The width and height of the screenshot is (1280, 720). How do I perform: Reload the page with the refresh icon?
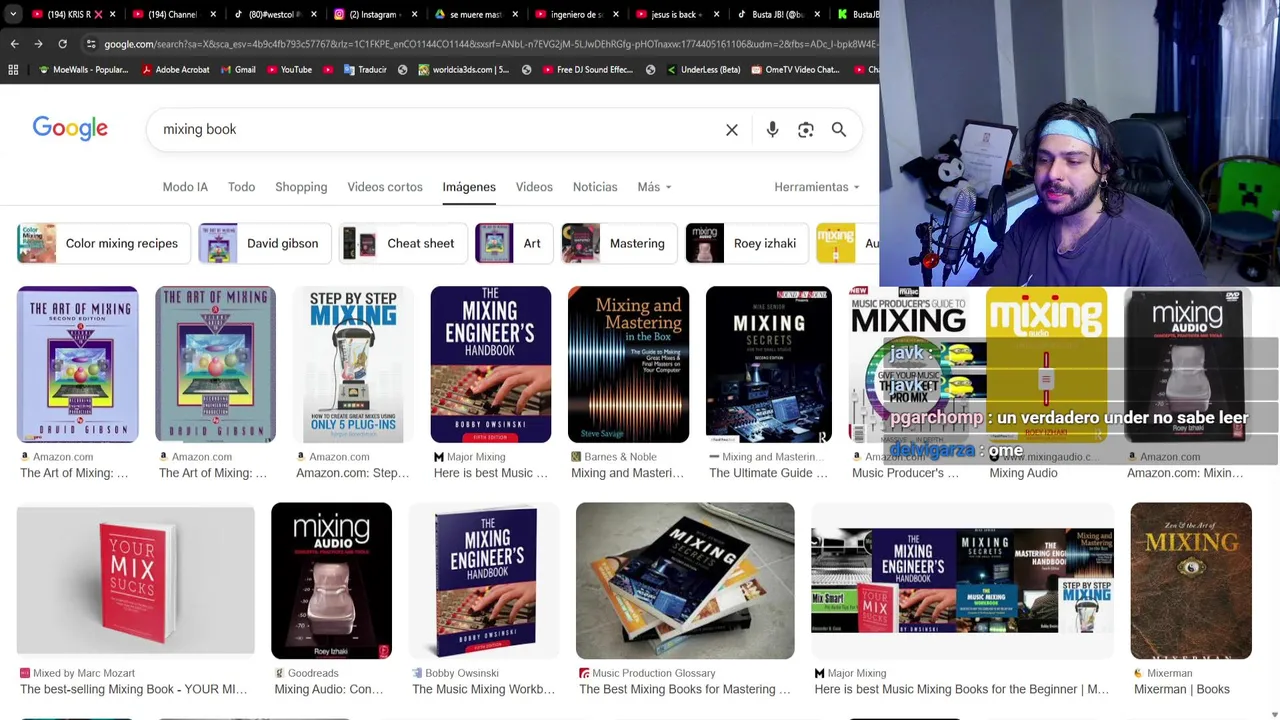62,44
